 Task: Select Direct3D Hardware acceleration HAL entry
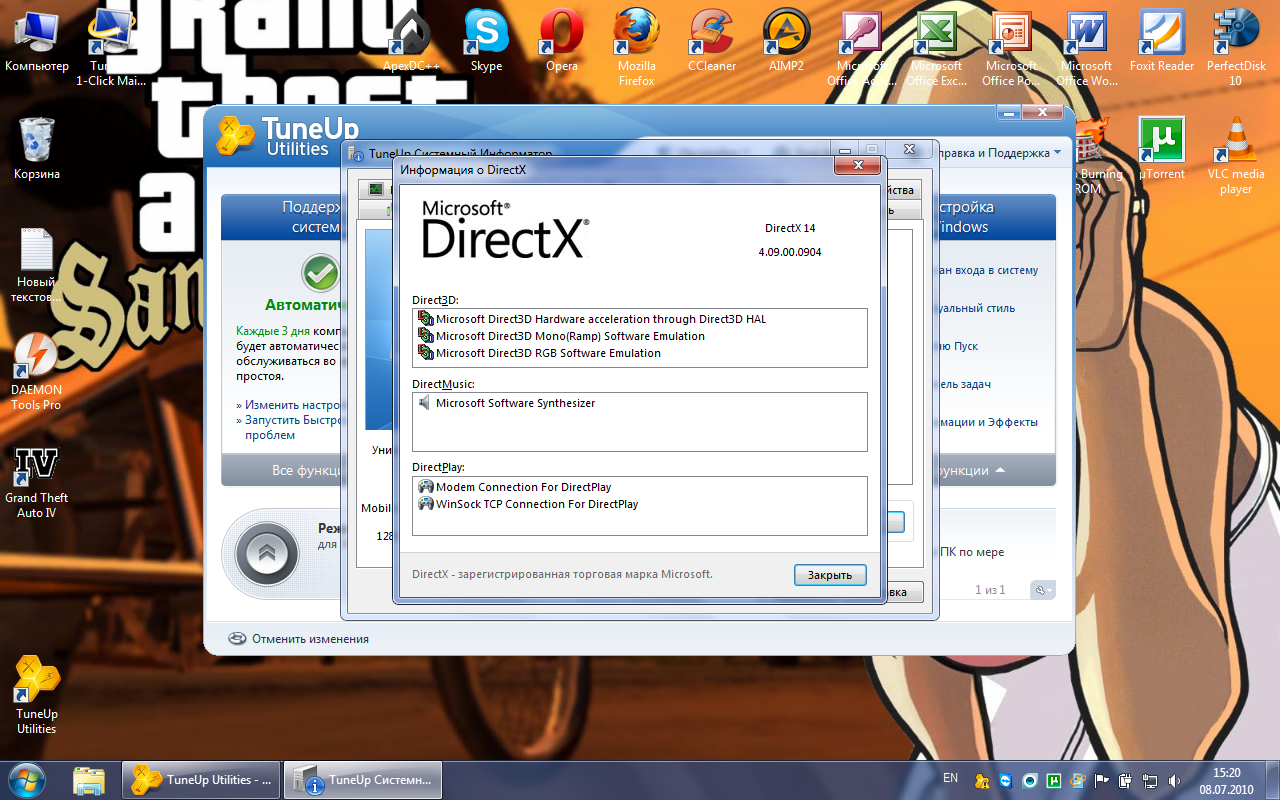[592, 319]
